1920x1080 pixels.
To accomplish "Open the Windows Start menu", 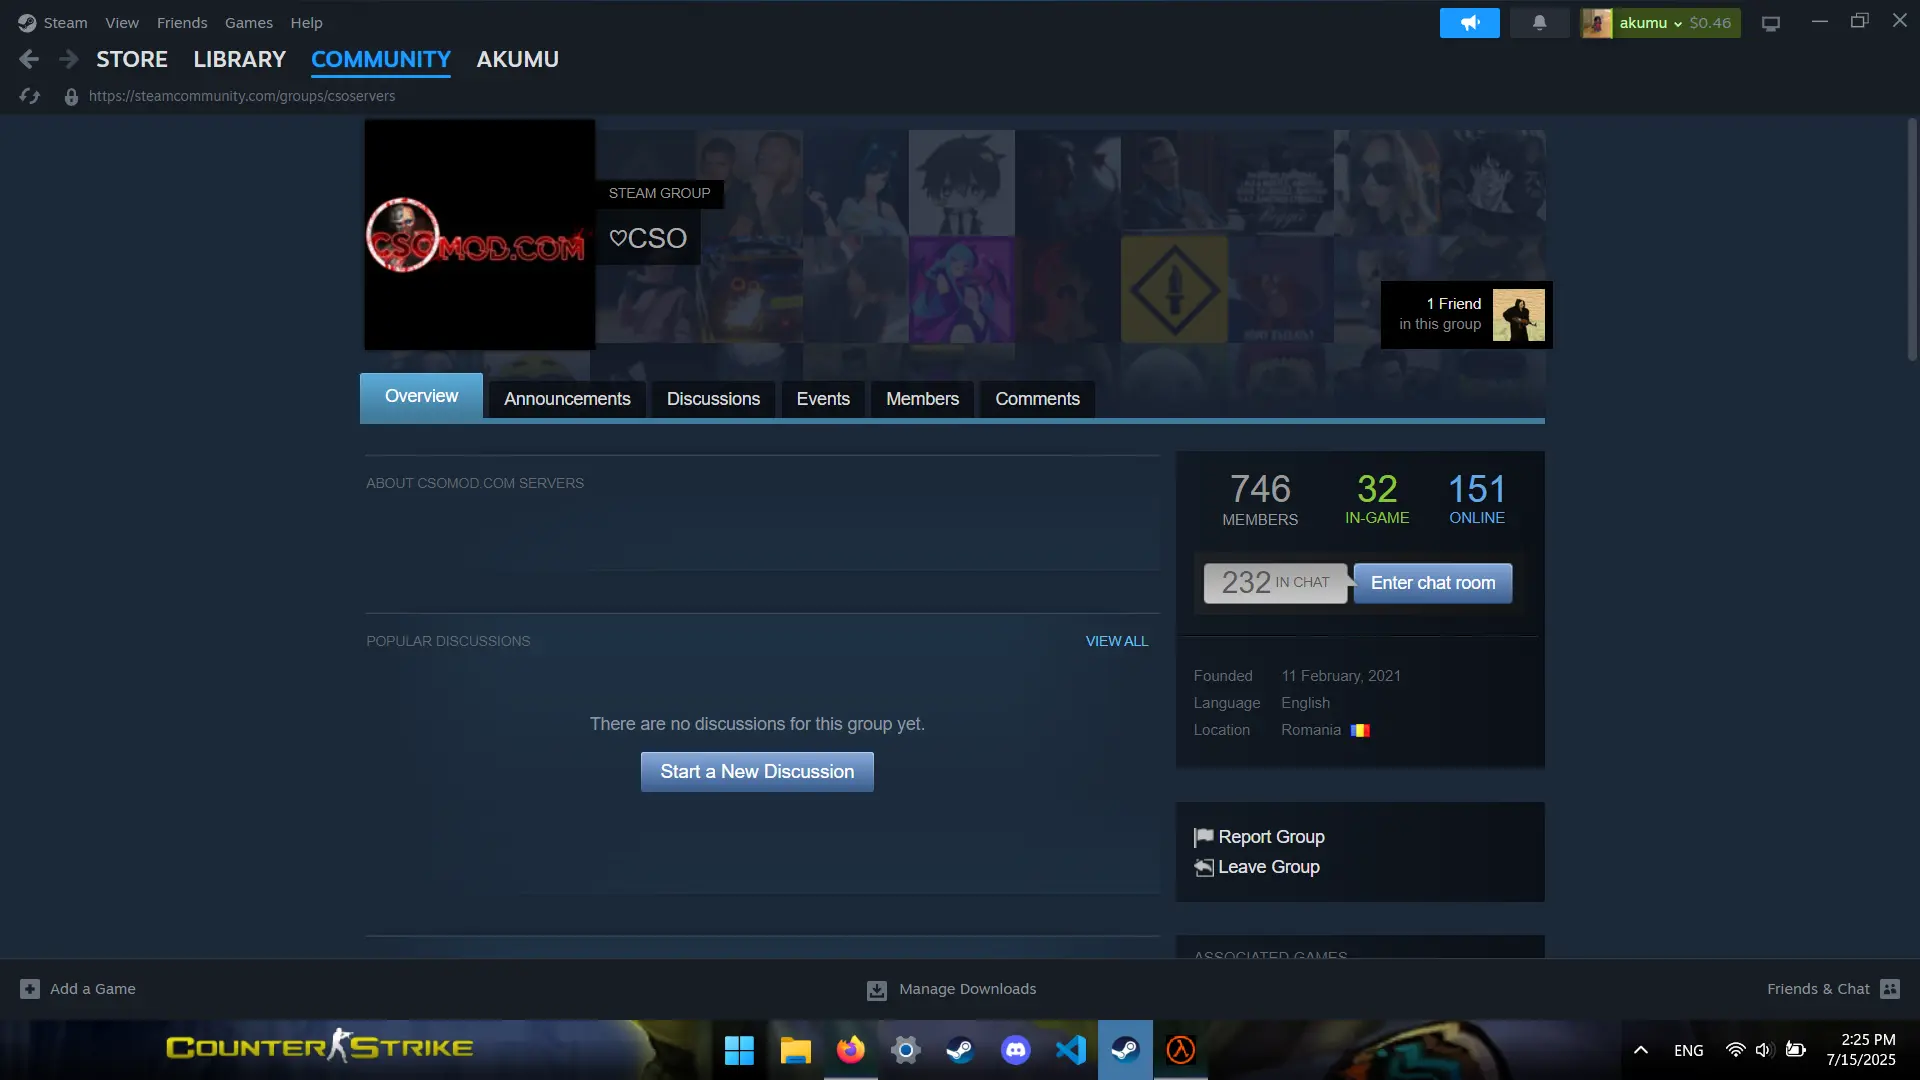I will click(739, 1050).
